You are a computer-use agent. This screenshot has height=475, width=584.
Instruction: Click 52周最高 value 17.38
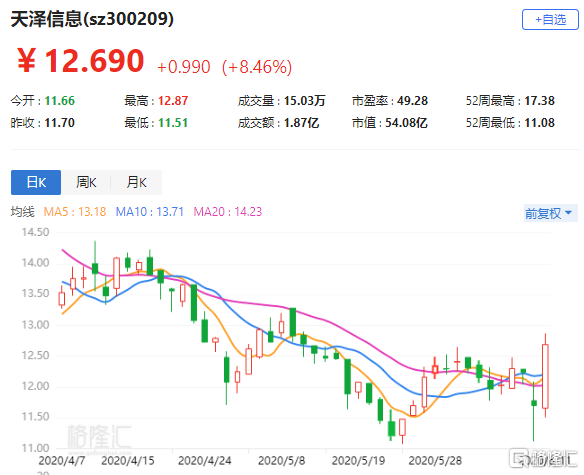(539, 101)
